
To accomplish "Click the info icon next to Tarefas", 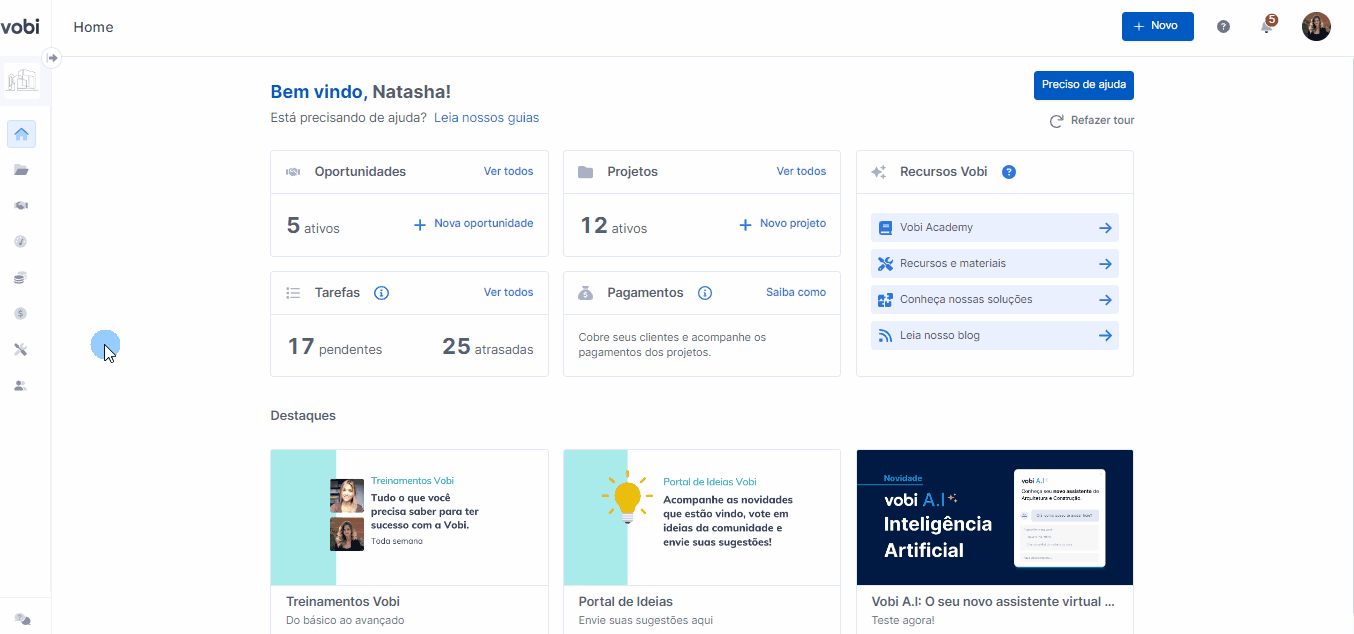I will (381, 293).
